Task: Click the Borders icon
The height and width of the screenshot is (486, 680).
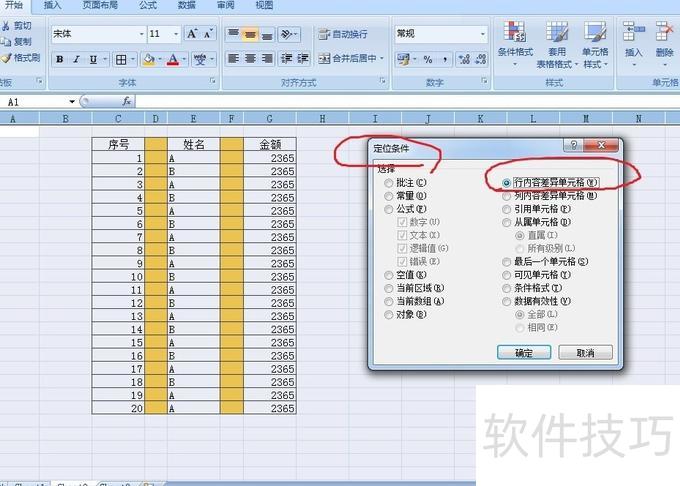Action: point(121,59)
